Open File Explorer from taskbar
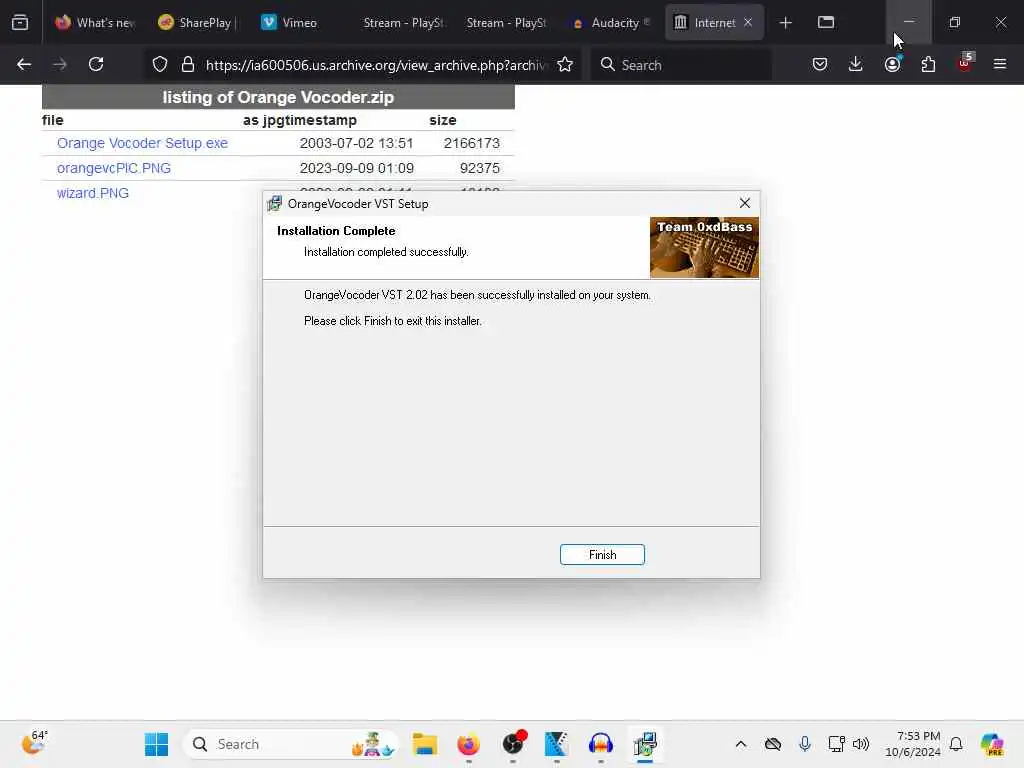 [424, 744]
